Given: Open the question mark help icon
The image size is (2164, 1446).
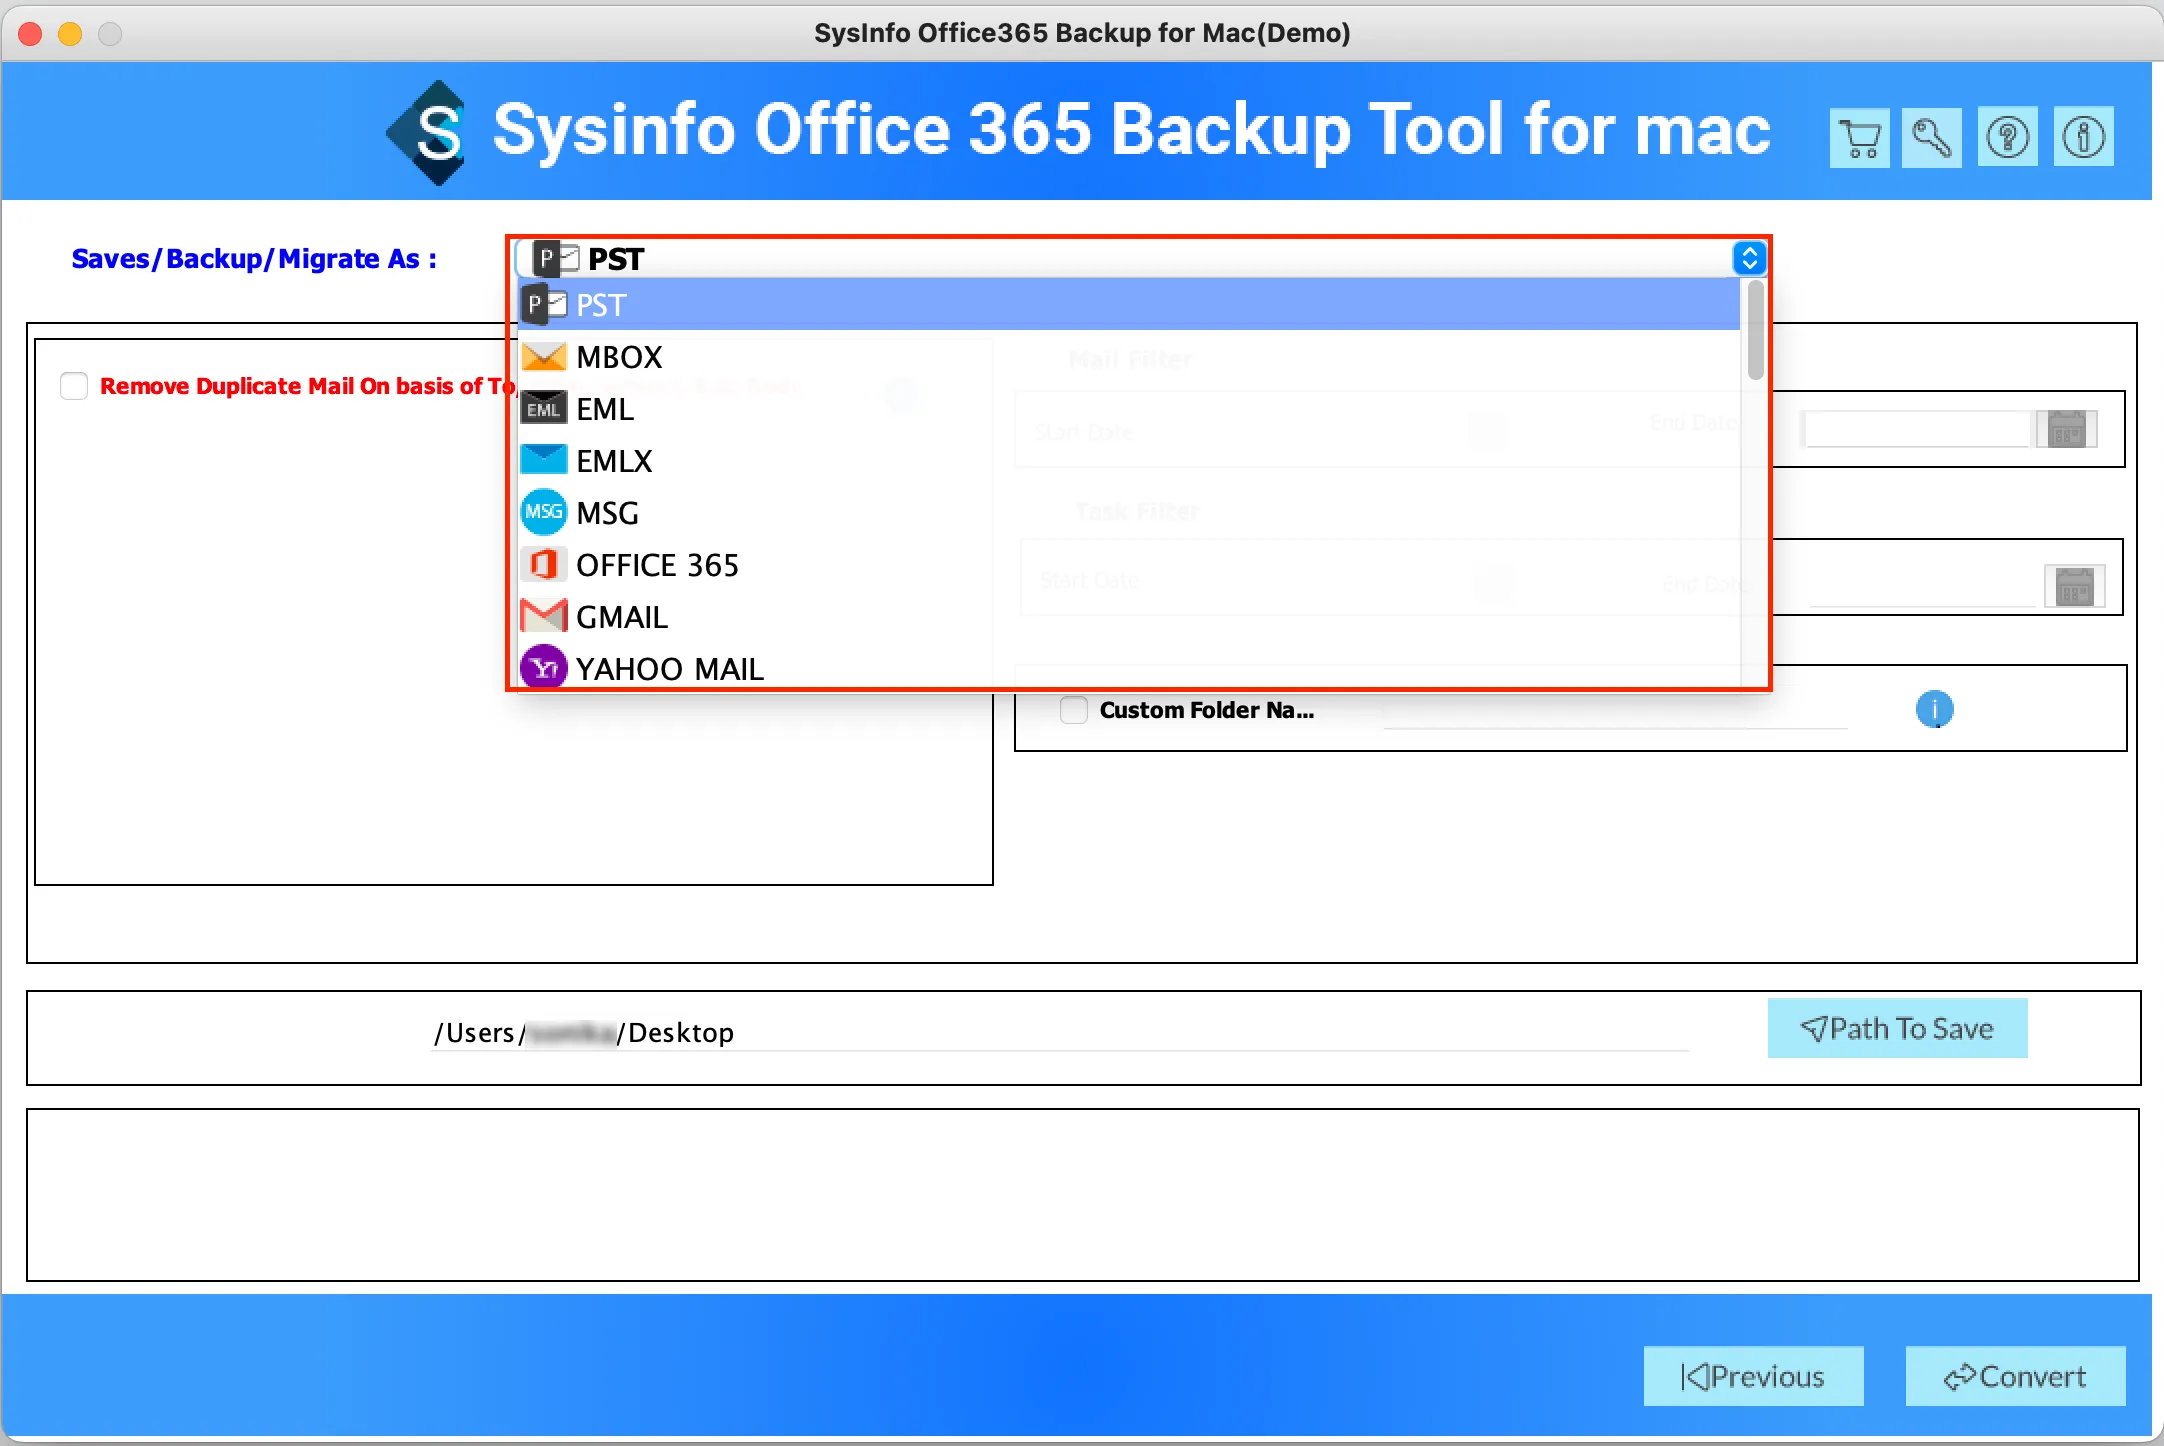Looking at the screenshot, I should tap(2007, 138).
